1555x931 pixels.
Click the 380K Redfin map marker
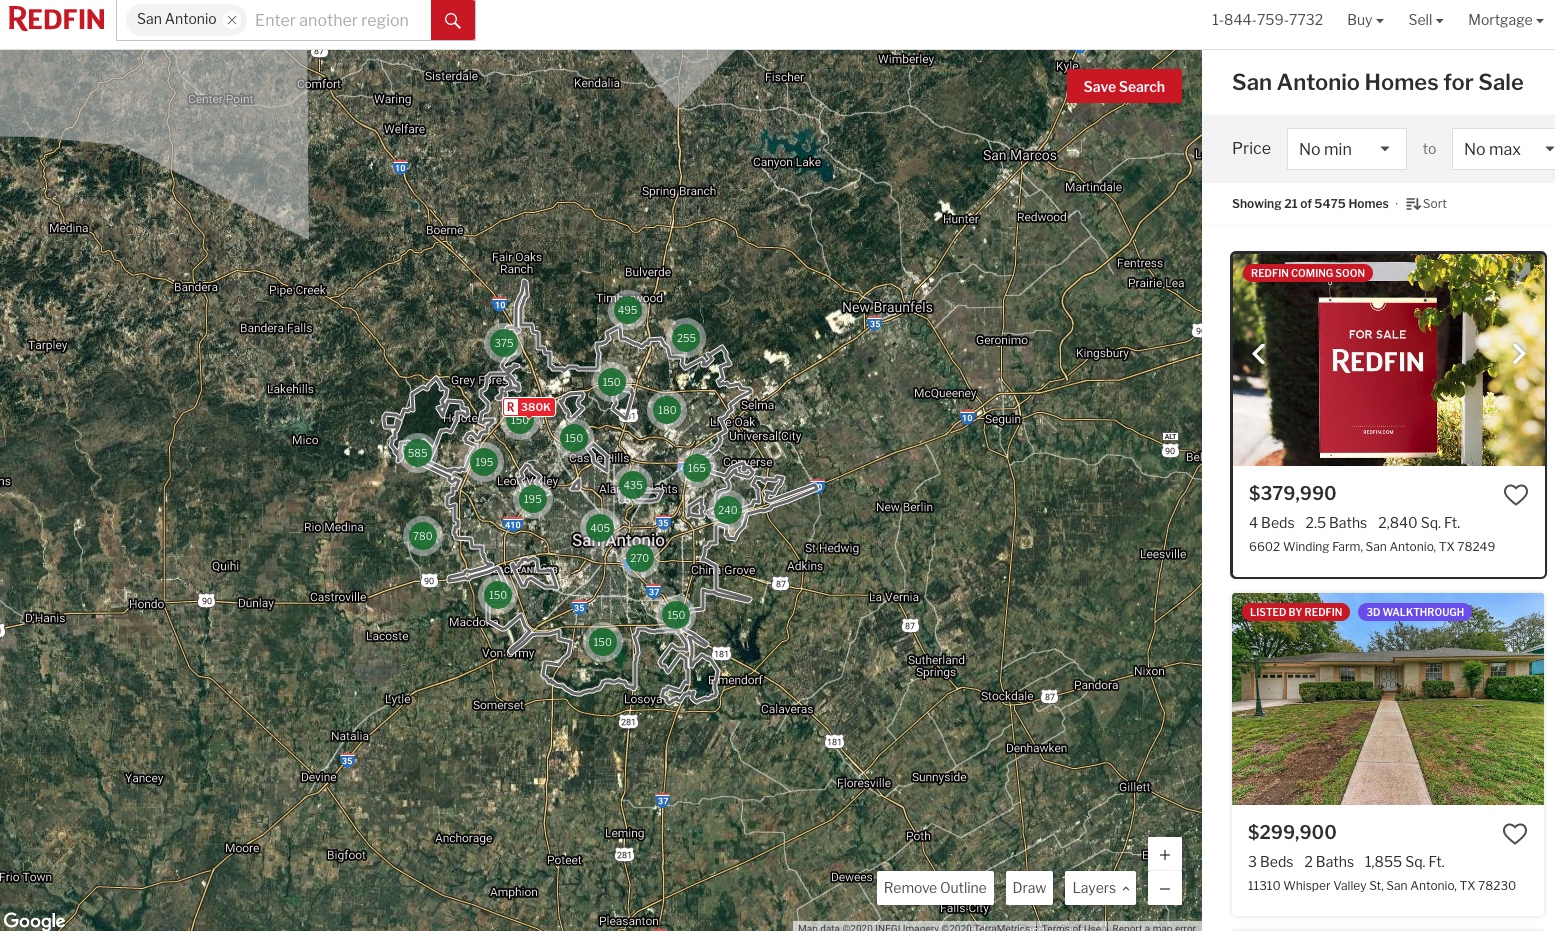[x=529, y=407]
